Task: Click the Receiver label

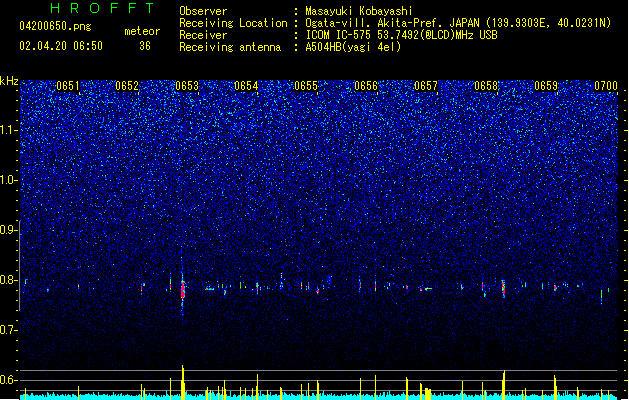Action: [x=203, y=35]
